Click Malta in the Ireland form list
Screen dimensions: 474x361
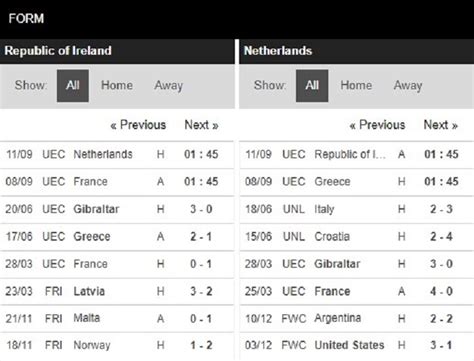87,318
